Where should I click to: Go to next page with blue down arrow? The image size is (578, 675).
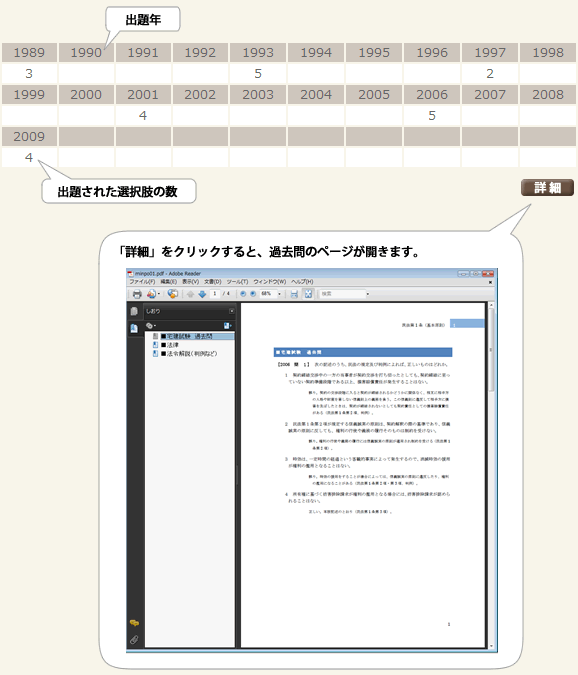202,294
